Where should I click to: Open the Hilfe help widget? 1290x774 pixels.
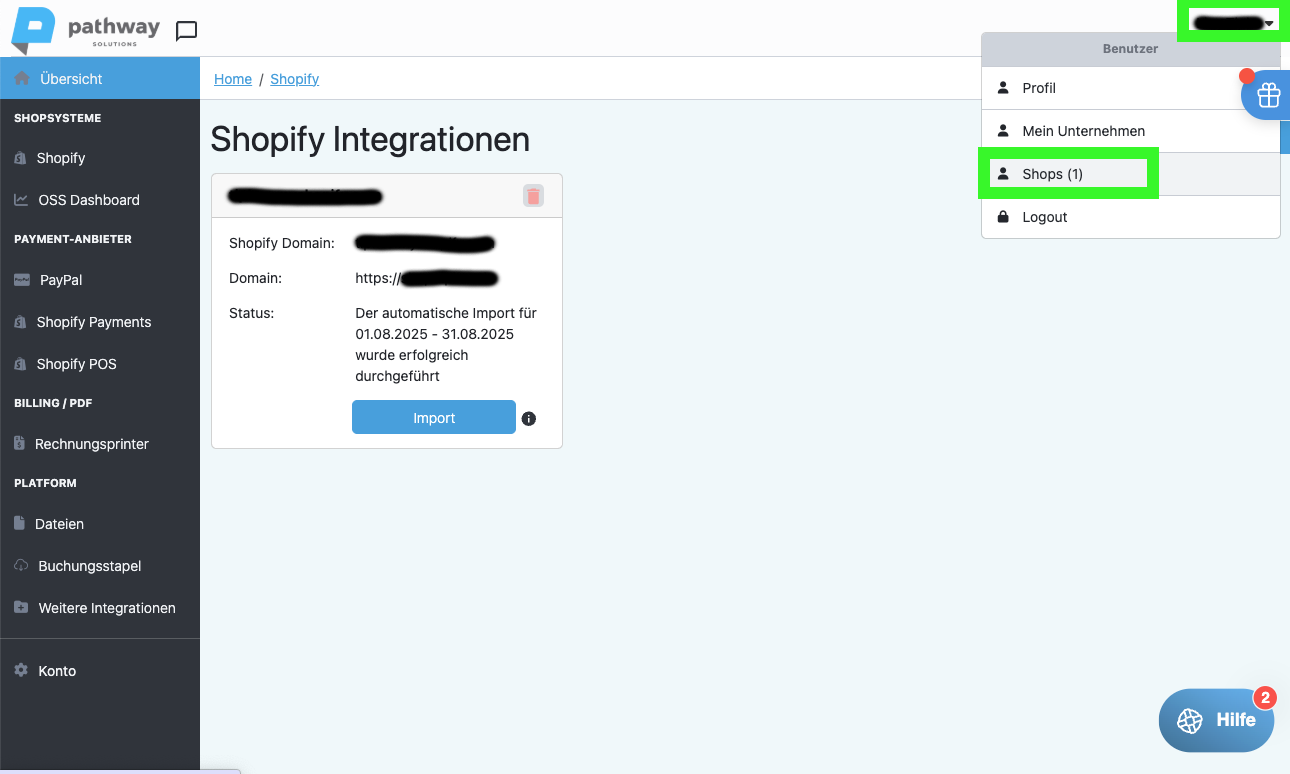(x=1216, y=720)
